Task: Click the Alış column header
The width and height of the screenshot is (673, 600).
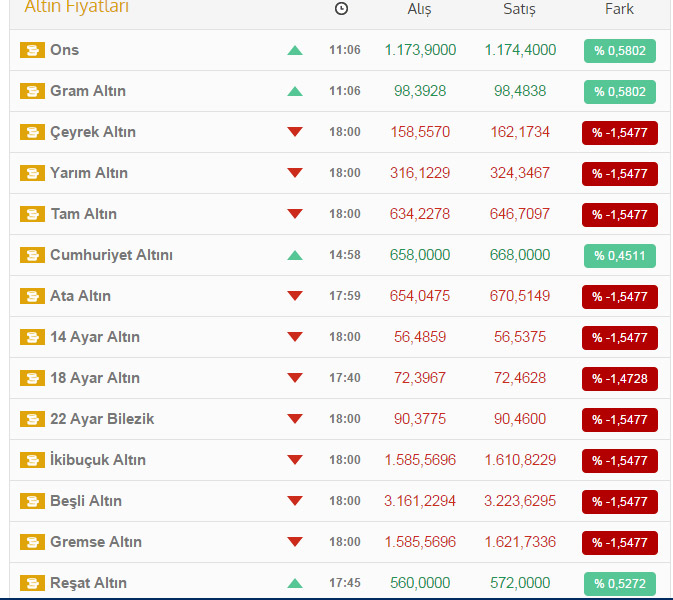Action: 420,9
